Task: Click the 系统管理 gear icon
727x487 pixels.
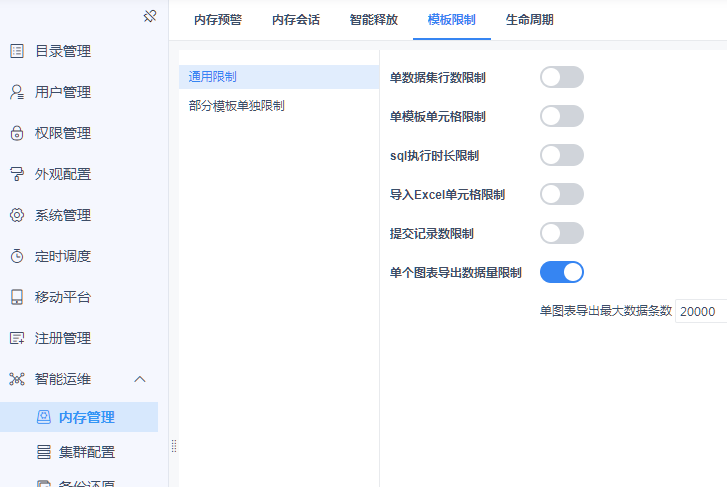Action: 17,215
